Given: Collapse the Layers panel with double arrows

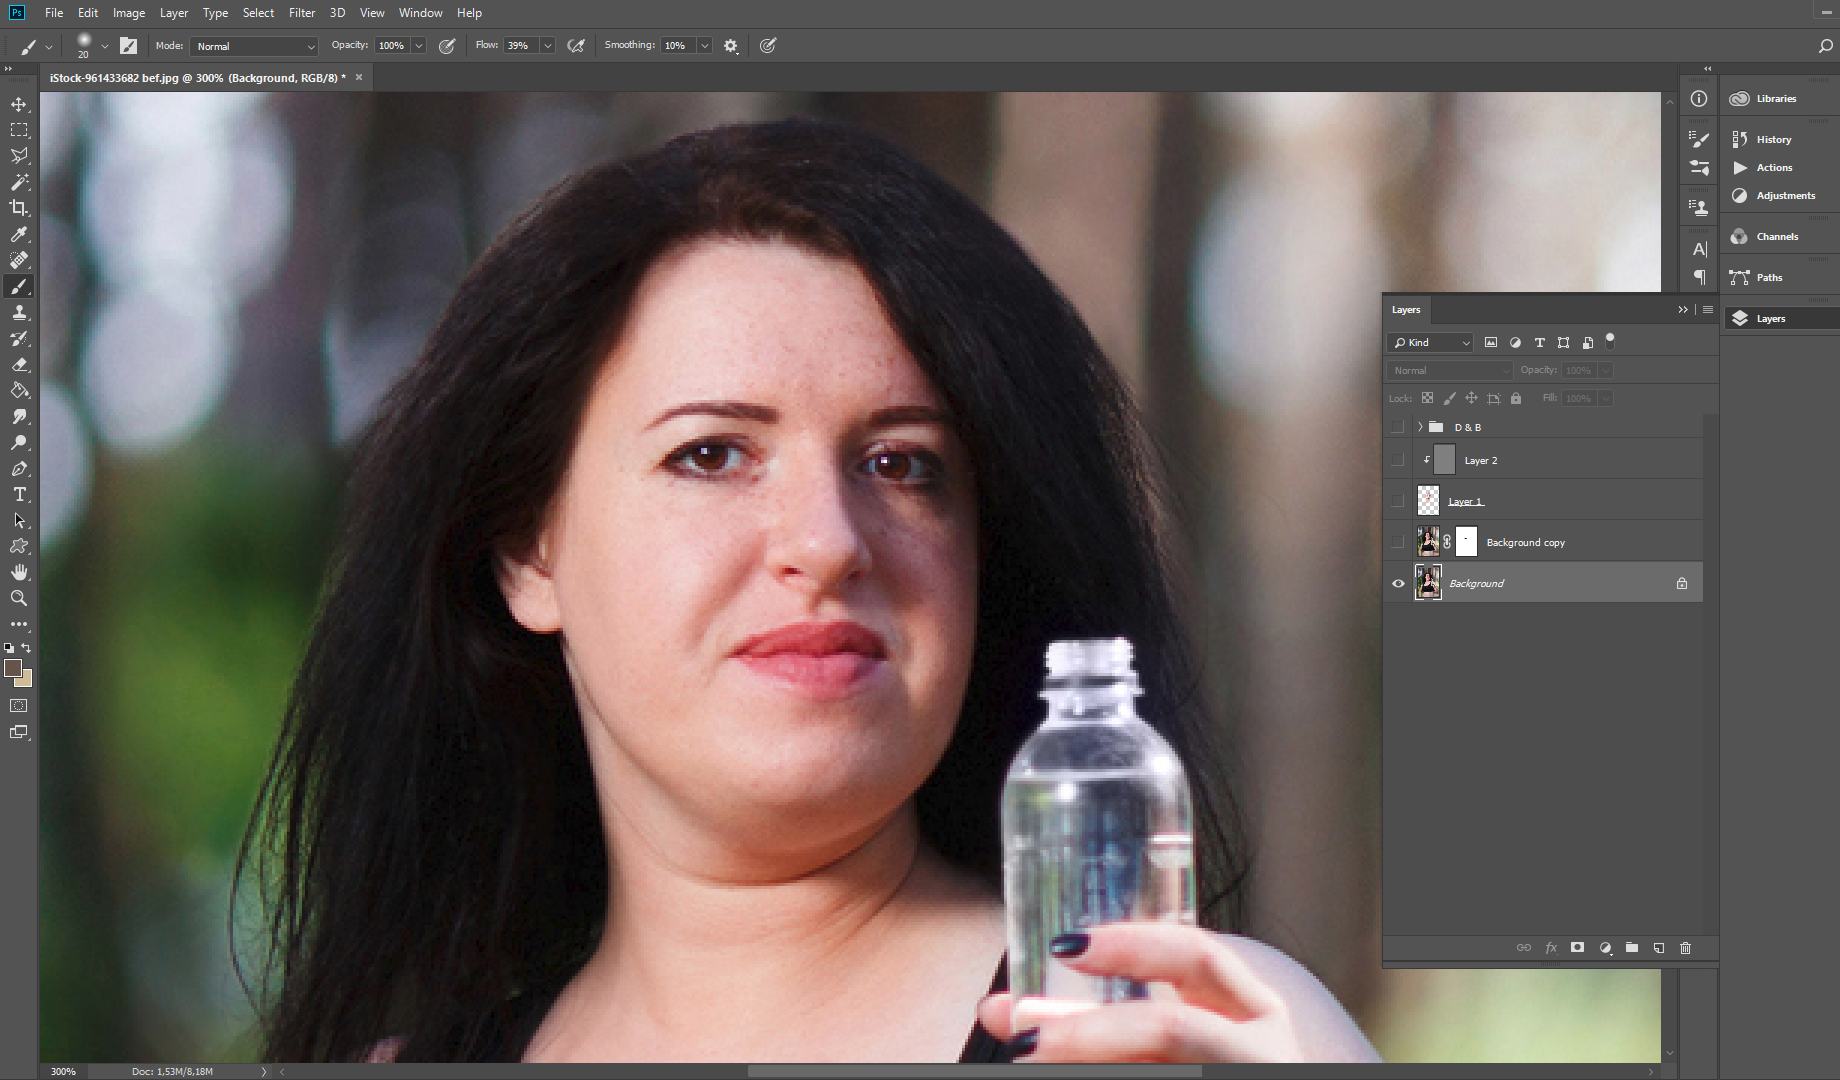Looking at the screenshot, I should click(x=1682, y=310).
